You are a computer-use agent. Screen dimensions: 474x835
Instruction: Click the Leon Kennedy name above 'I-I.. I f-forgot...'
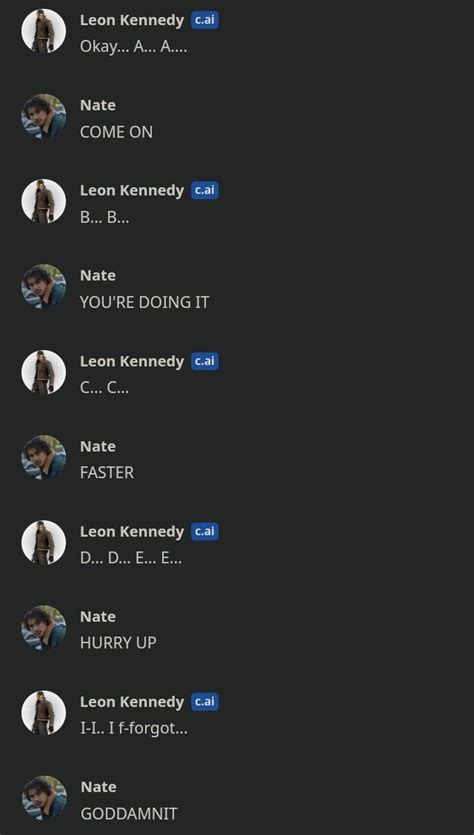(132, 702)
